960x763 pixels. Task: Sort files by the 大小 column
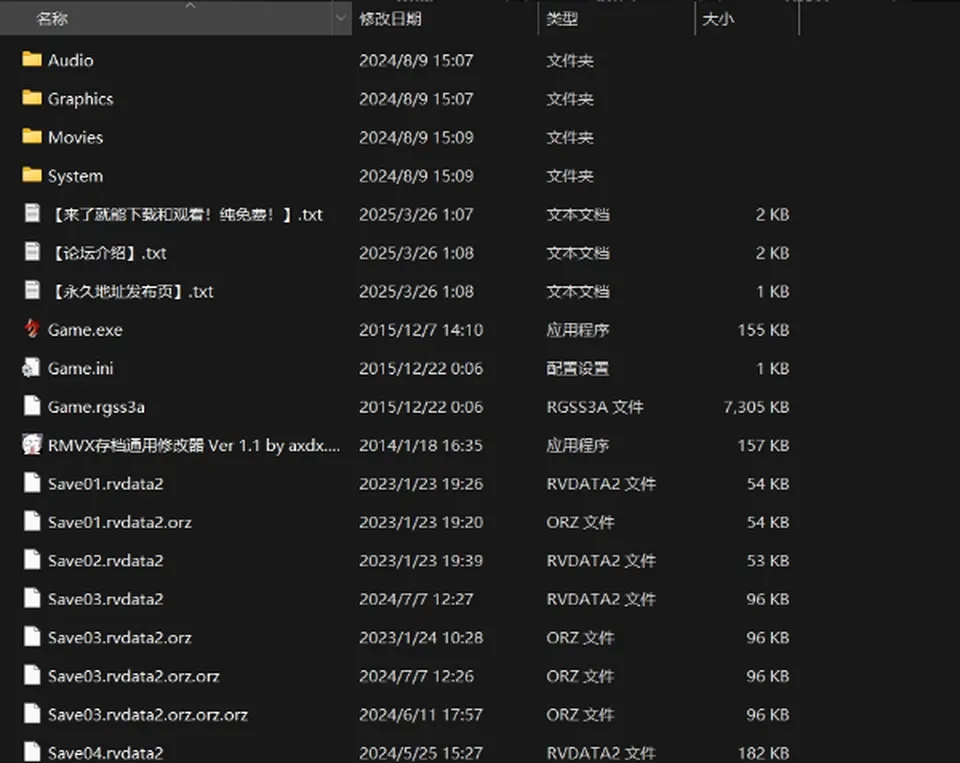[x=718, y=19]
